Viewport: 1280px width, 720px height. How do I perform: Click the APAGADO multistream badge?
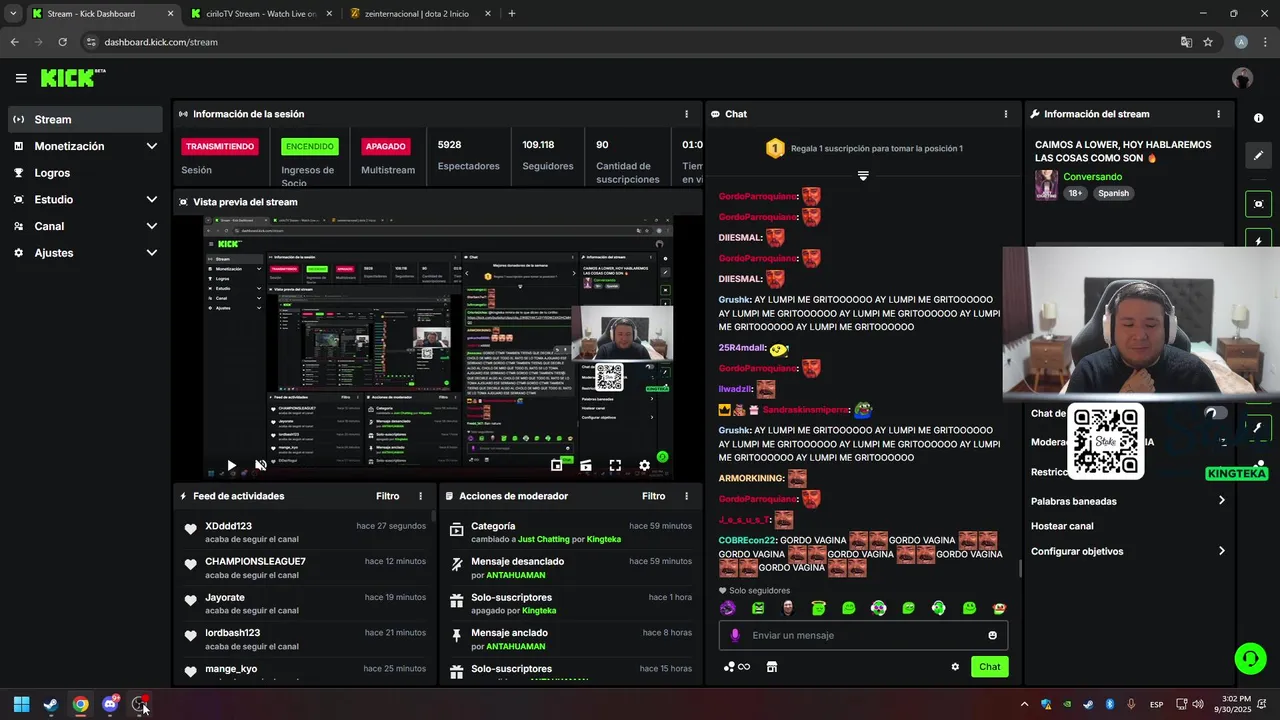(x=386, y=146)
